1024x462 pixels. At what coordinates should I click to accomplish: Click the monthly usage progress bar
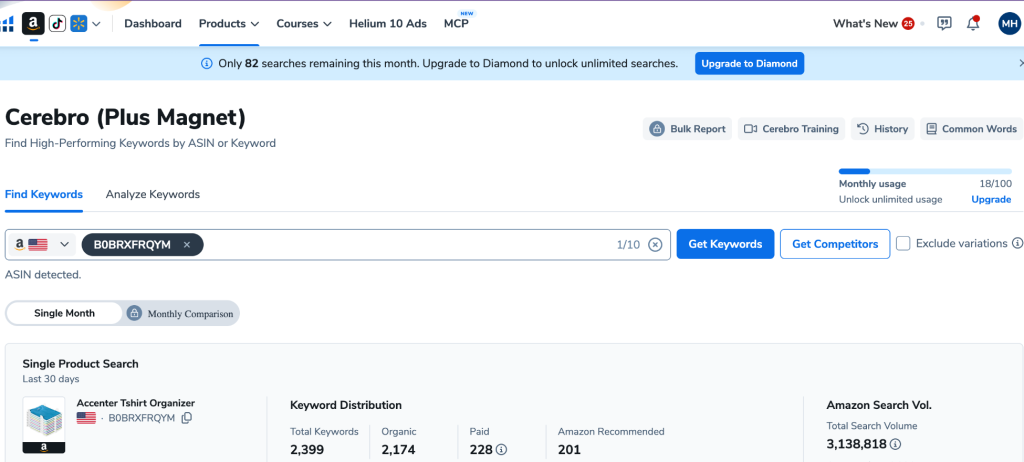point(925,171)
